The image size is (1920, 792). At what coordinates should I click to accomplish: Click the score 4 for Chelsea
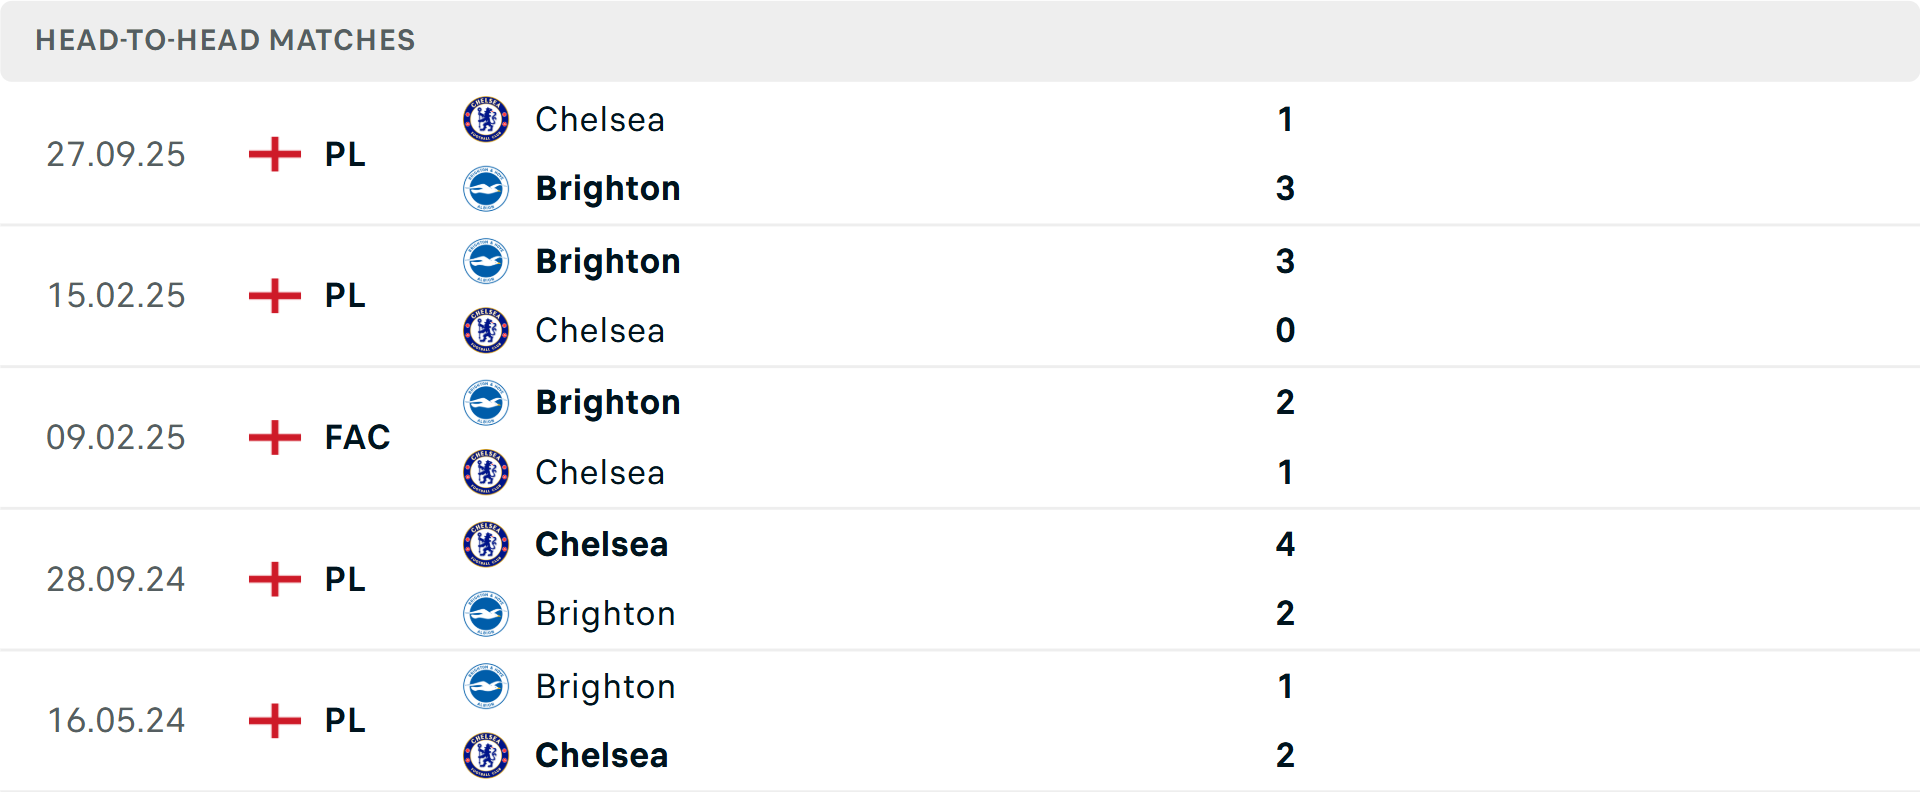(x=1287, y=545)
